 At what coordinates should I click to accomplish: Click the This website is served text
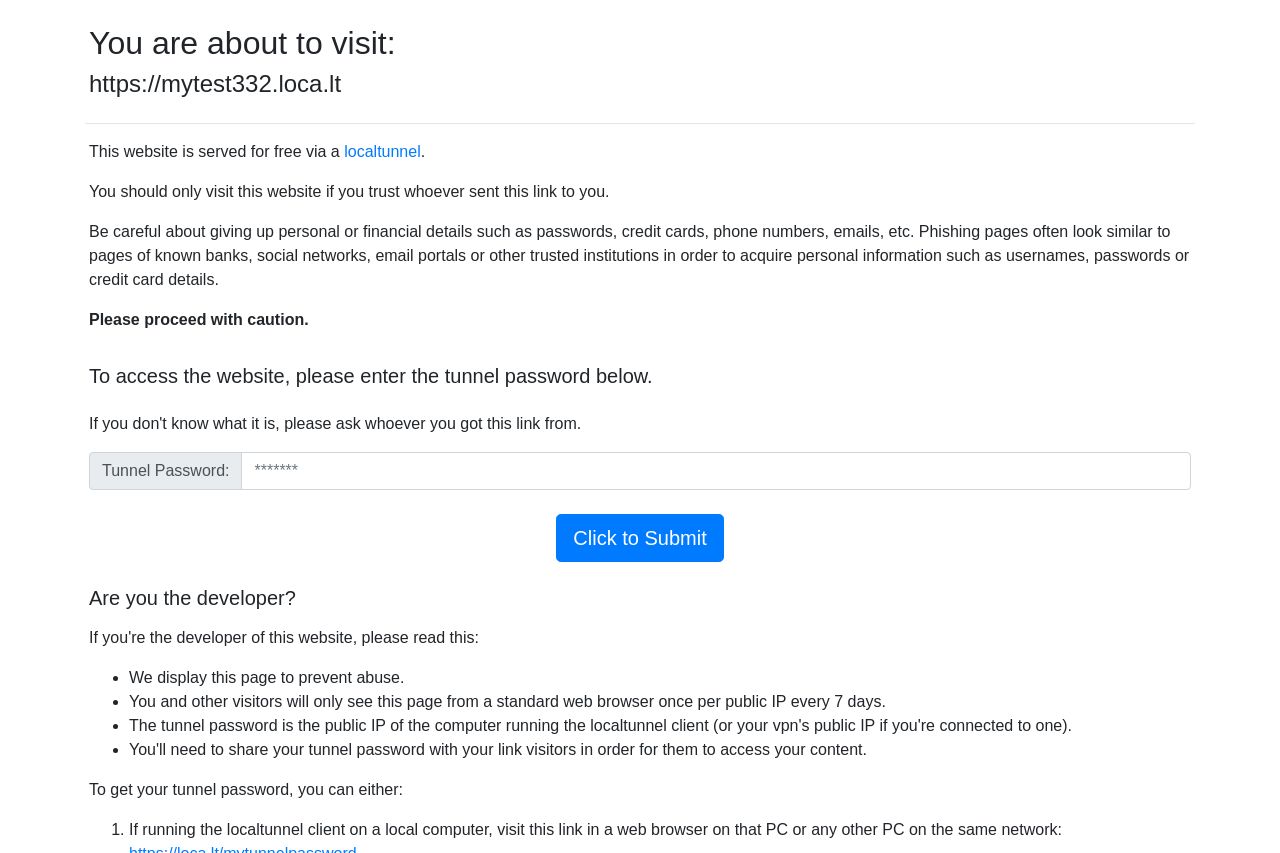[216, 151]
